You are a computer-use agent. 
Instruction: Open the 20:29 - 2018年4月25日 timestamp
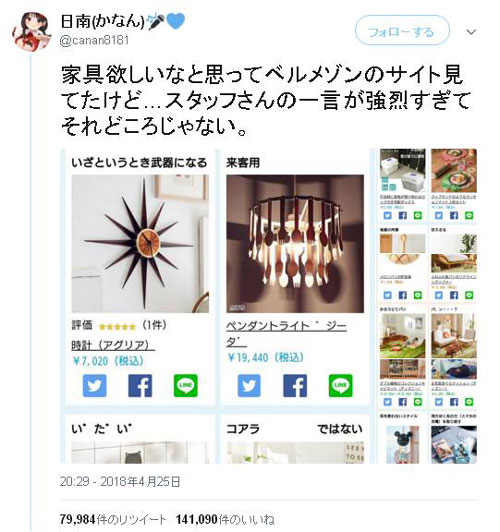(120, 481)
